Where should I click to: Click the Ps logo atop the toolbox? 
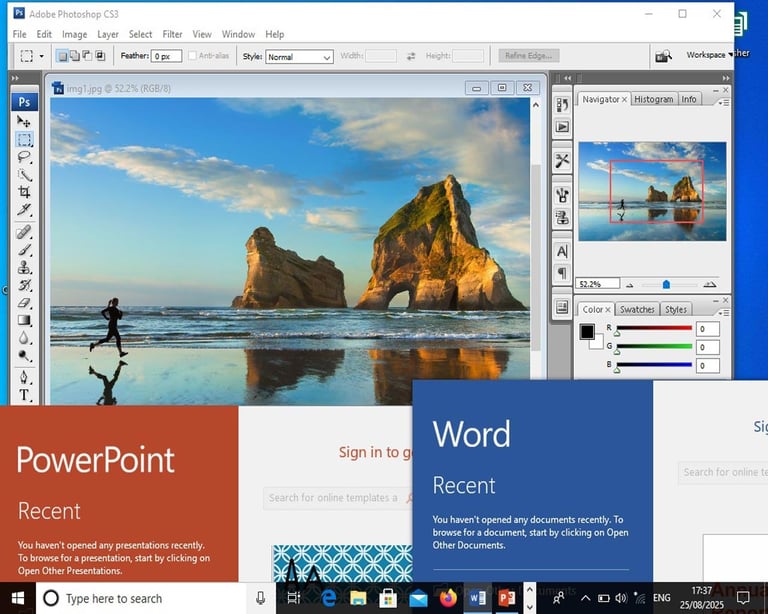coord(24,102)
